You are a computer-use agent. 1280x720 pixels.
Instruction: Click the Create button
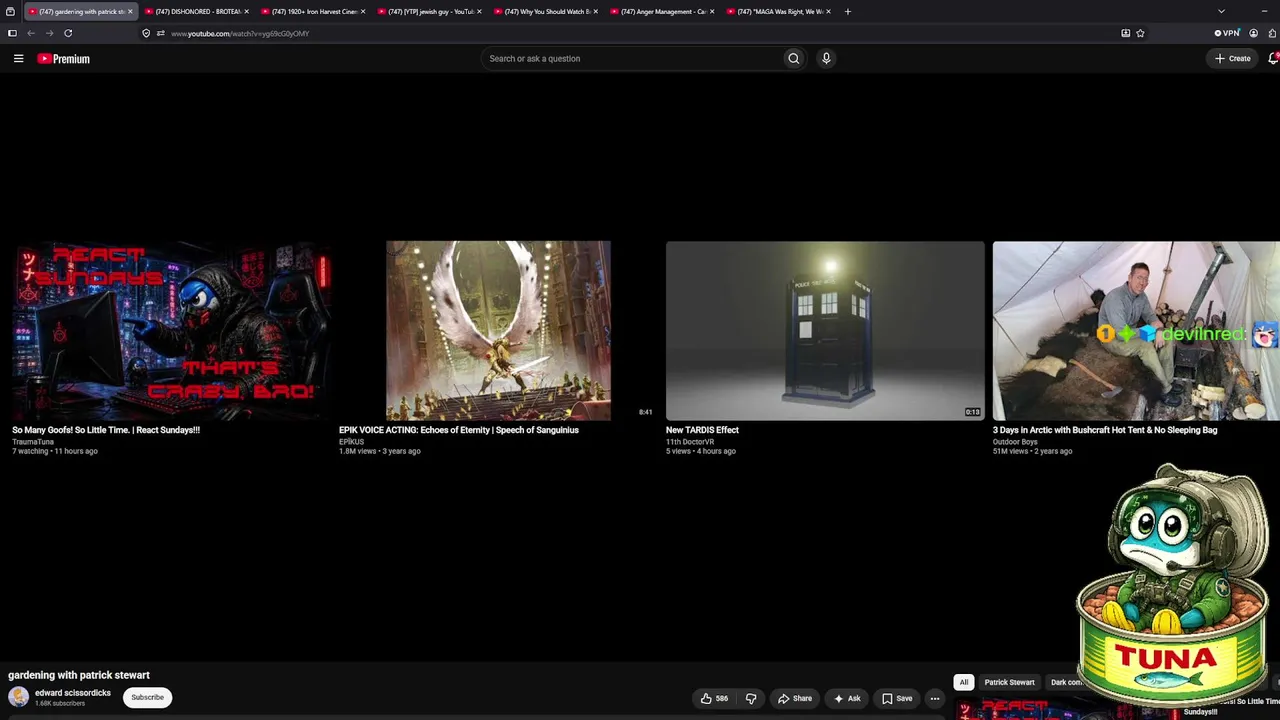point(1232,58)
